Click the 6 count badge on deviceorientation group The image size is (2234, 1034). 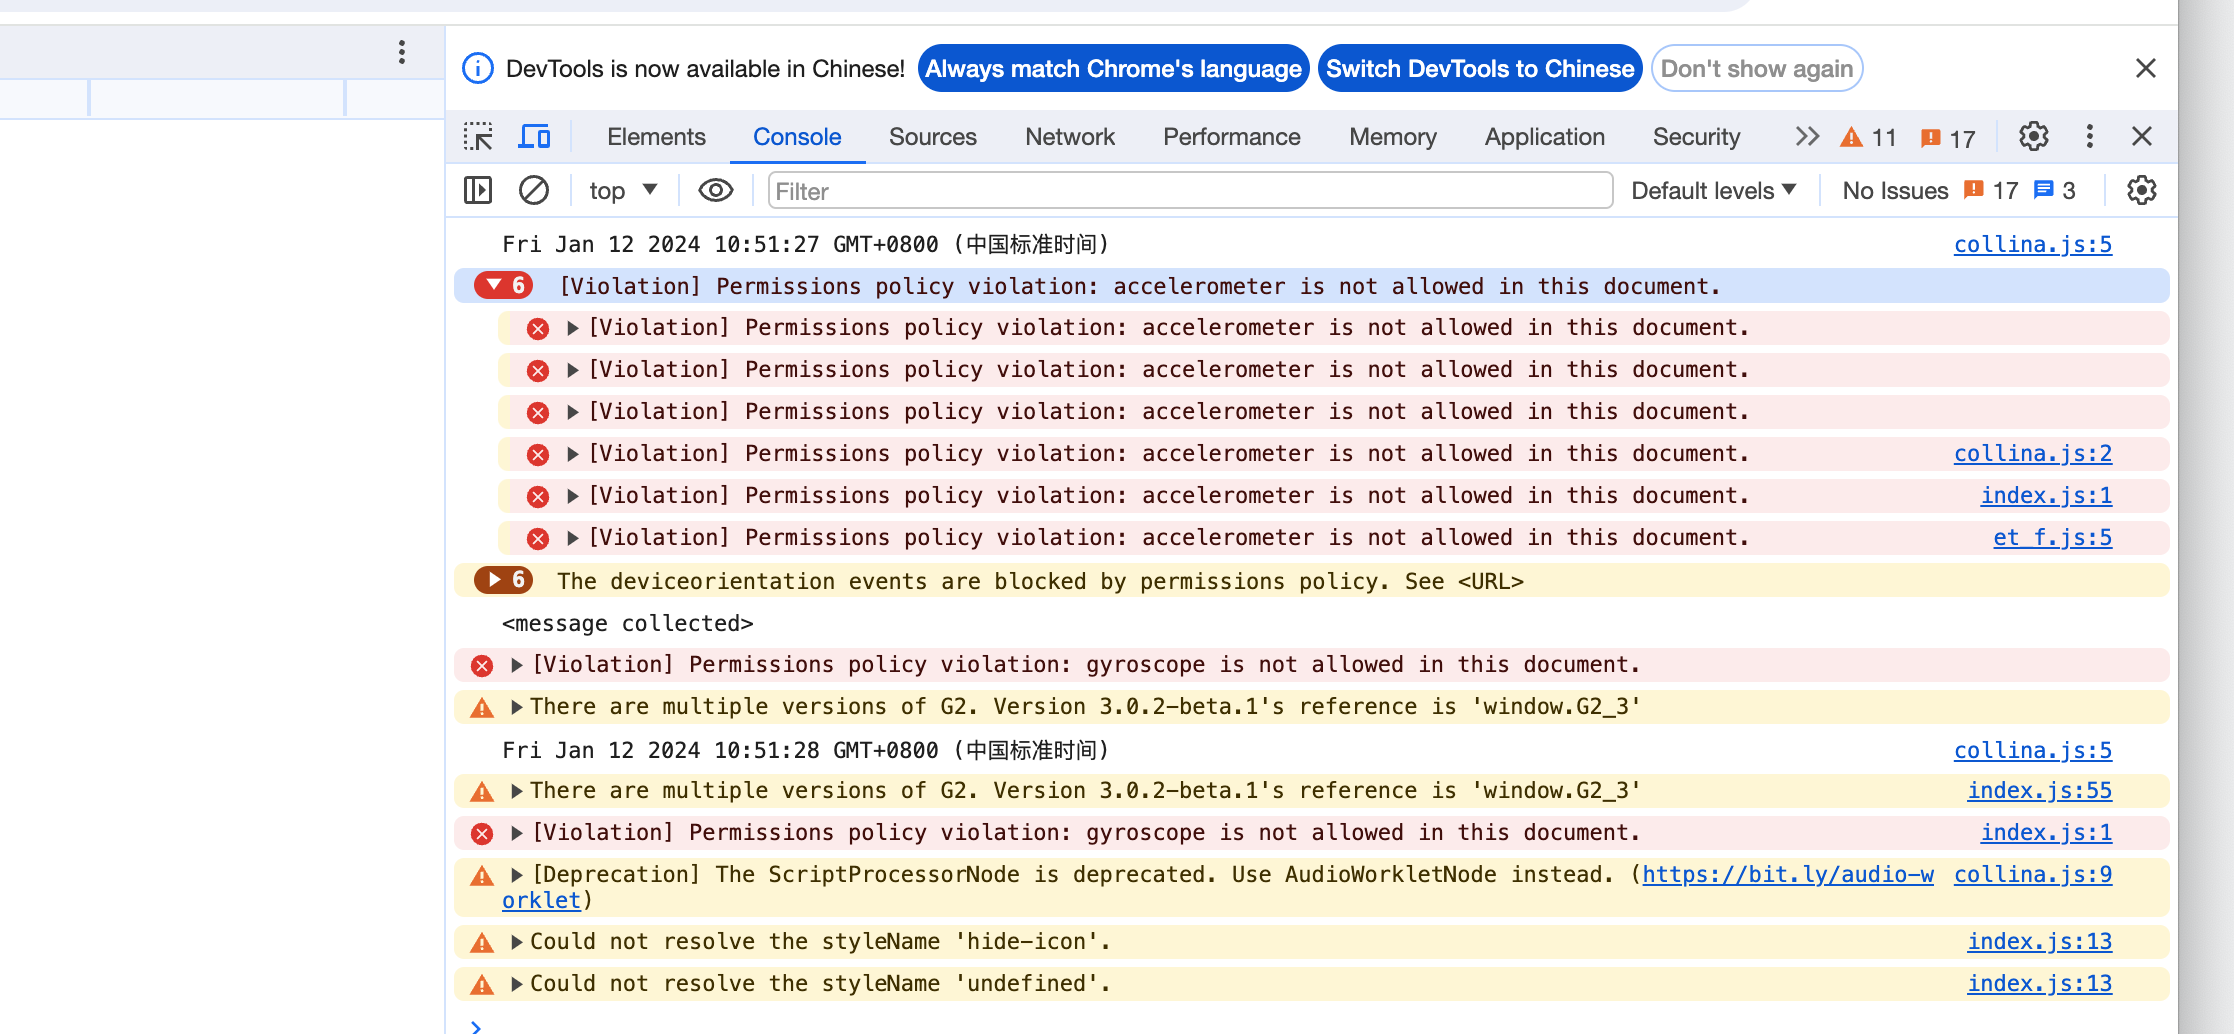[x=504, y=580]
